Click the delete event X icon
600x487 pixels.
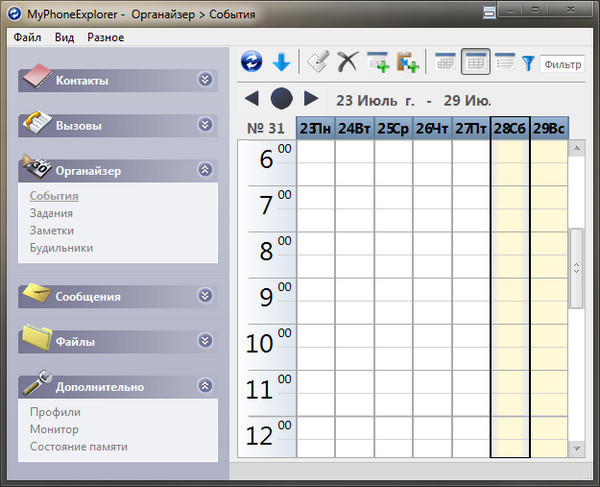coord(347,62)
